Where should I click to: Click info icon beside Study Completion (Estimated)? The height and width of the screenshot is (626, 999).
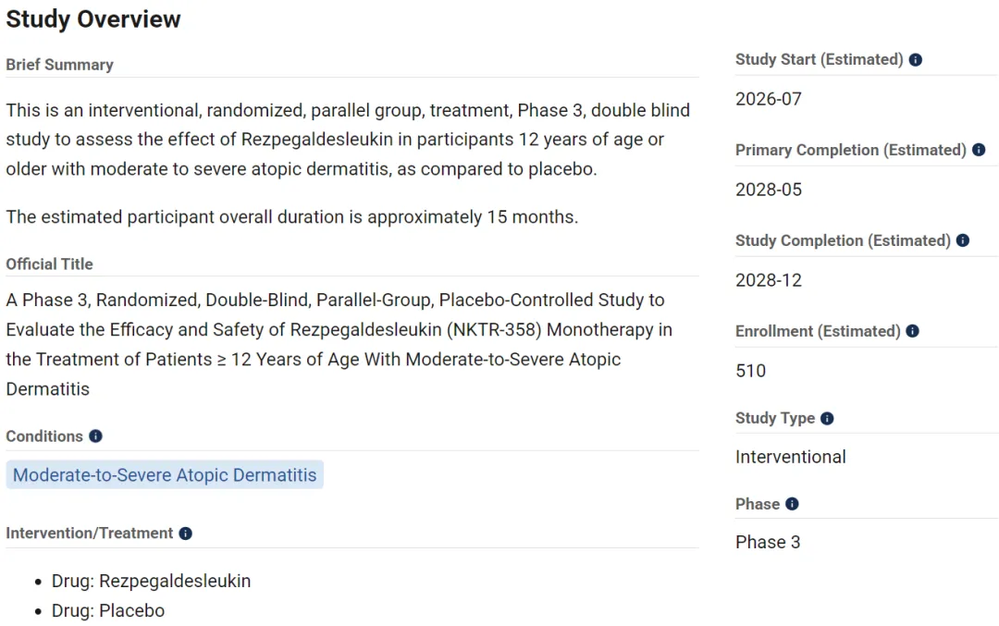click(x=963, y=240)
